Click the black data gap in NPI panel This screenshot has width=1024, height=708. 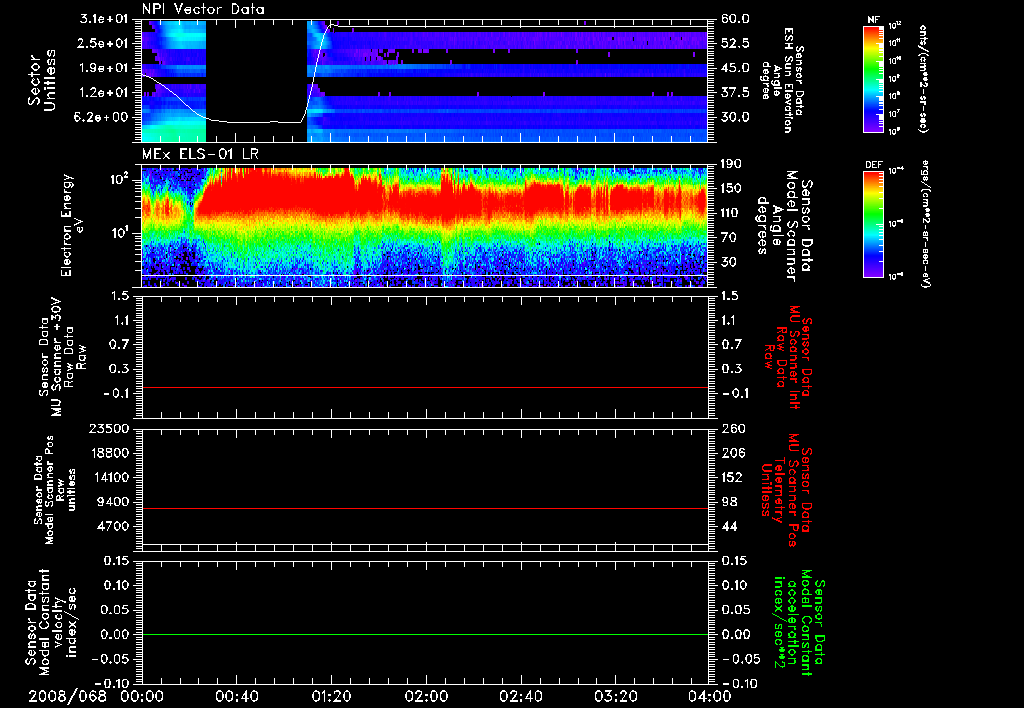256,70
